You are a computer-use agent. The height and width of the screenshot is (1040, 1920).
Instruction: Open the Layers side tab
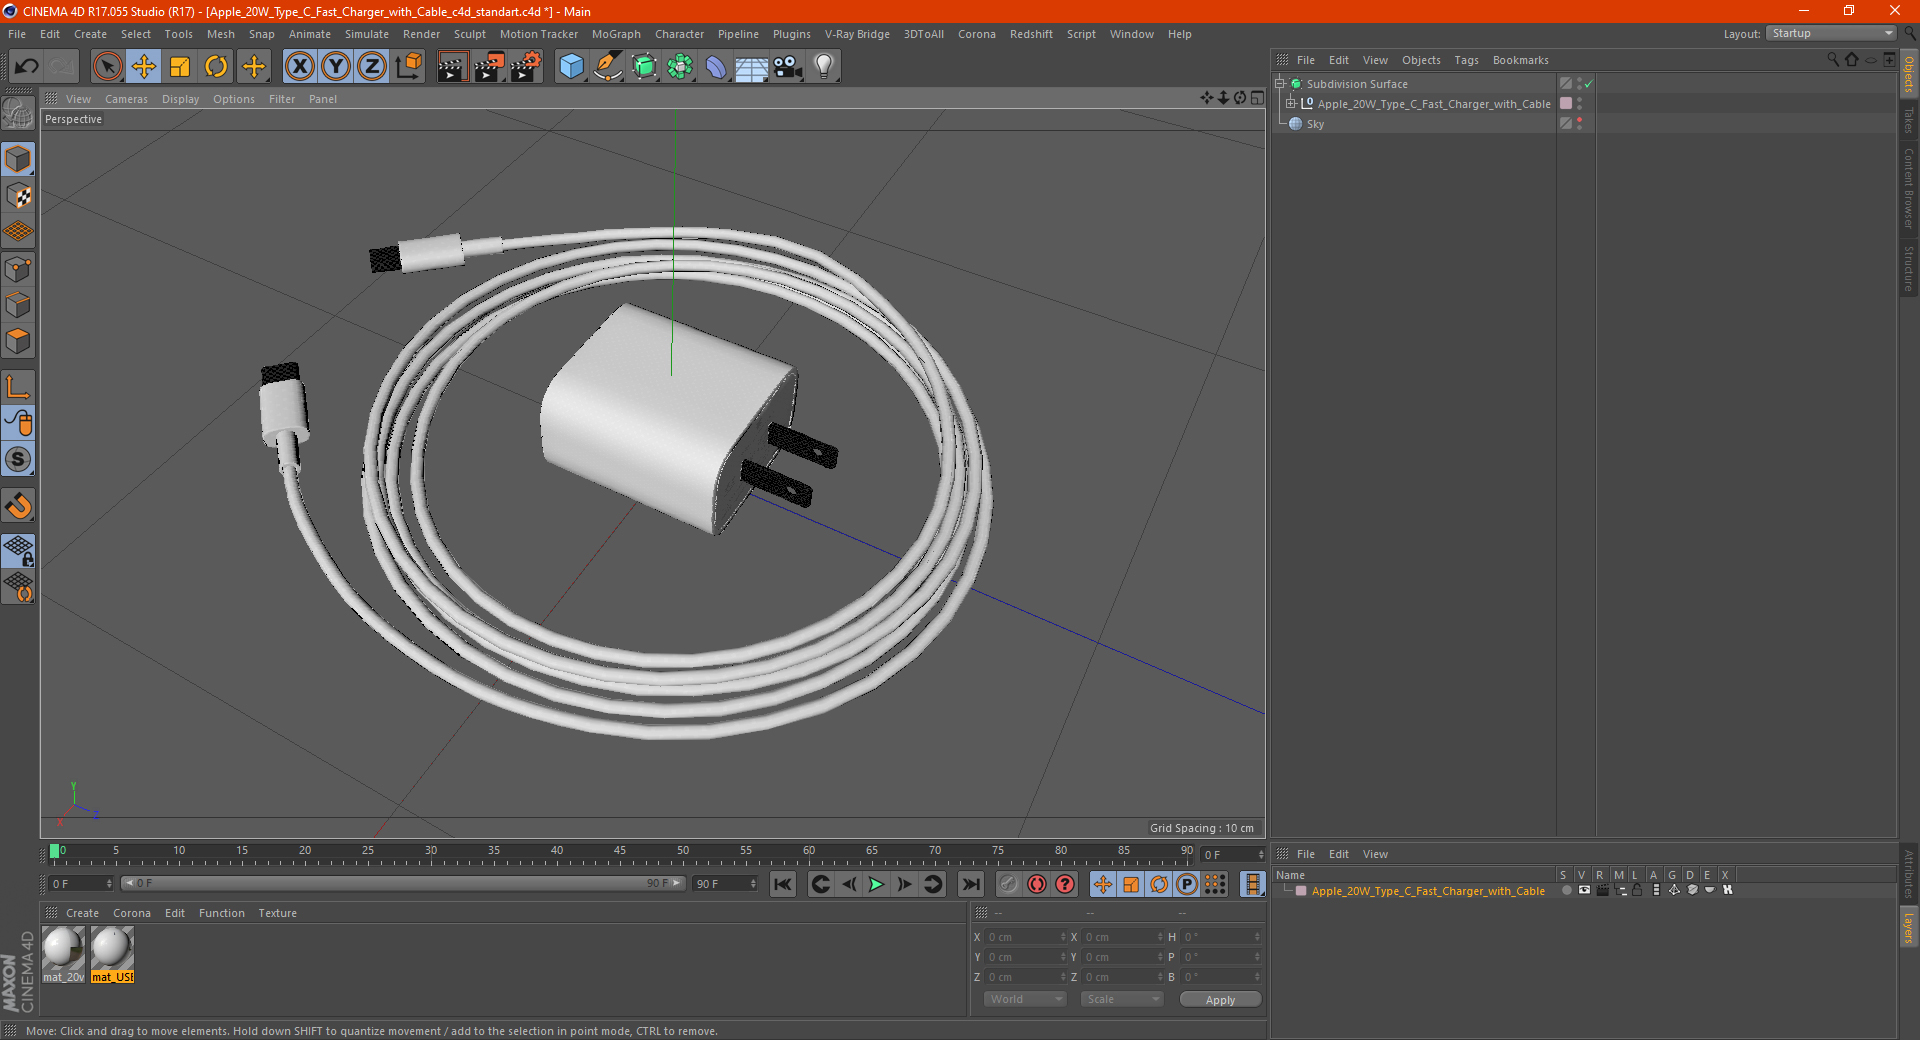(x=1908, y=927)
